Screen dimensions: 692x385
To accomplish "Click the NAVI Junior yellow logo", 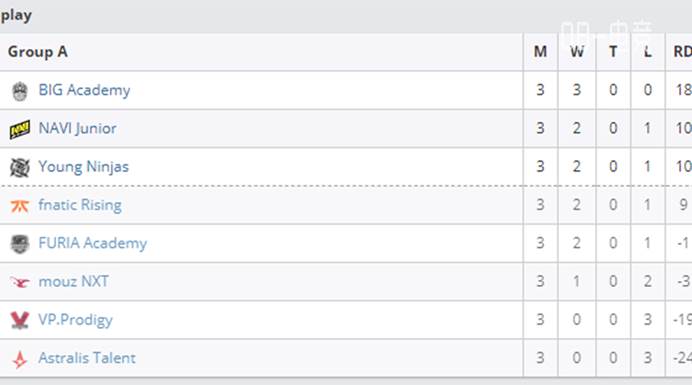I will coord(19,129).
